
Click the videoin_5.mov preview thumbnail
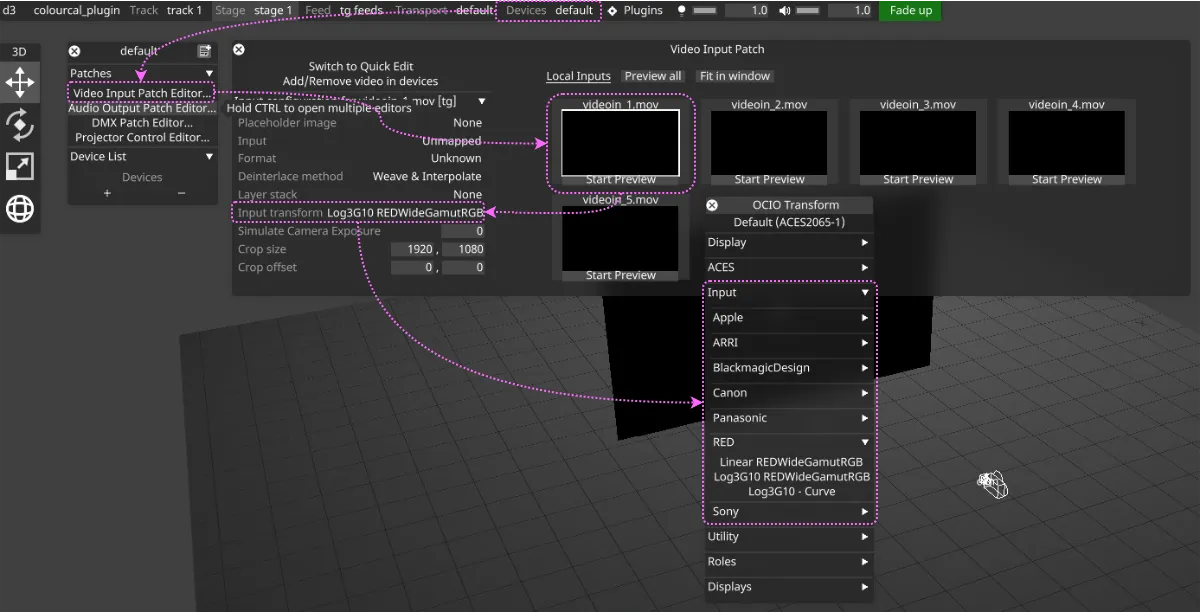click(619, 238)
